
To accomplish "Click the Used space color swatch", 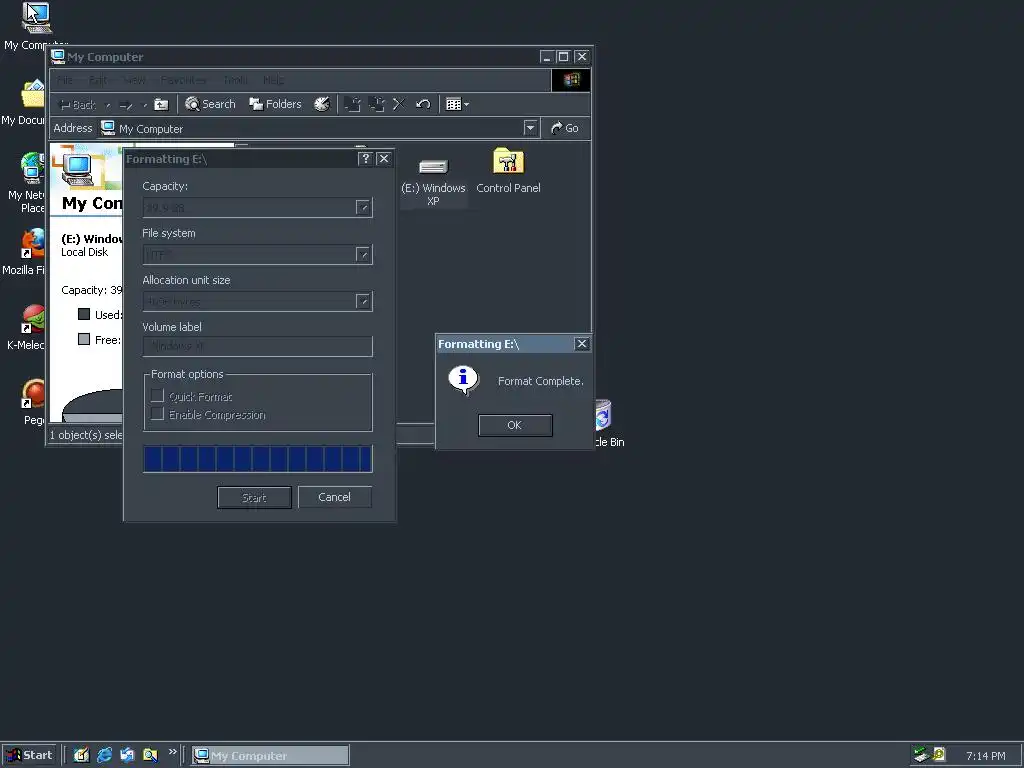I will coord(84,314).
